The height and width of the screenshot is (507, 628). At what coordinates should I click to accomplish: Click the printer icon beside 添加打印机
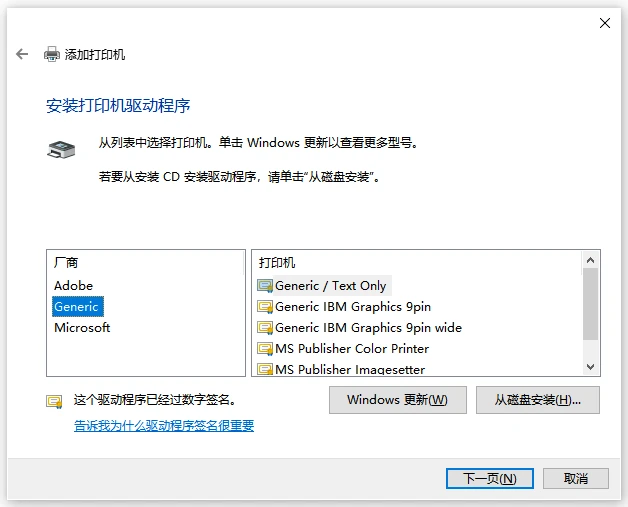52,54
